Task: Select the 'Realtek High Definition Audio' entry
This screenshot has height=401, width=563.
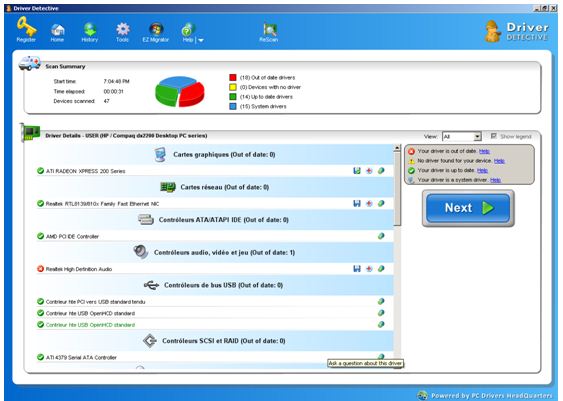Action: click(214, 269)
